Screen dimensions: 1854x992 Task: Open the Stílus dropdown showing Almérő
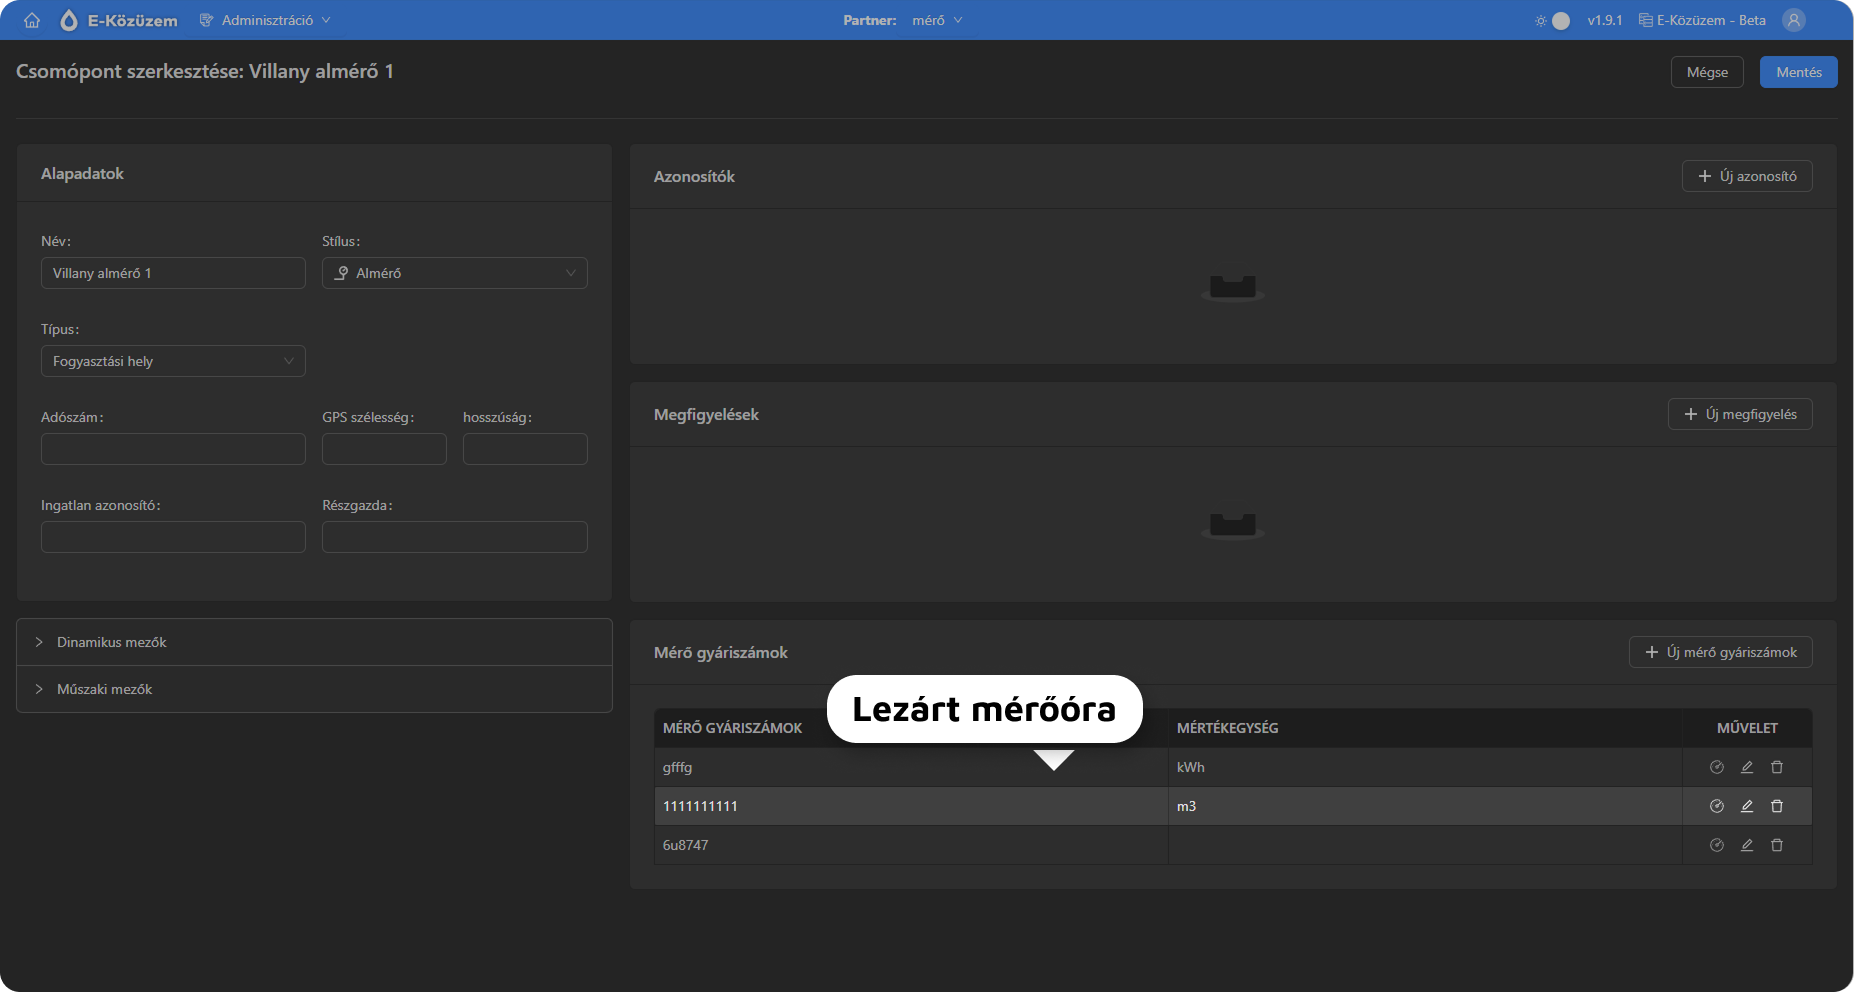pyautogui.click(x=454, y=273)
